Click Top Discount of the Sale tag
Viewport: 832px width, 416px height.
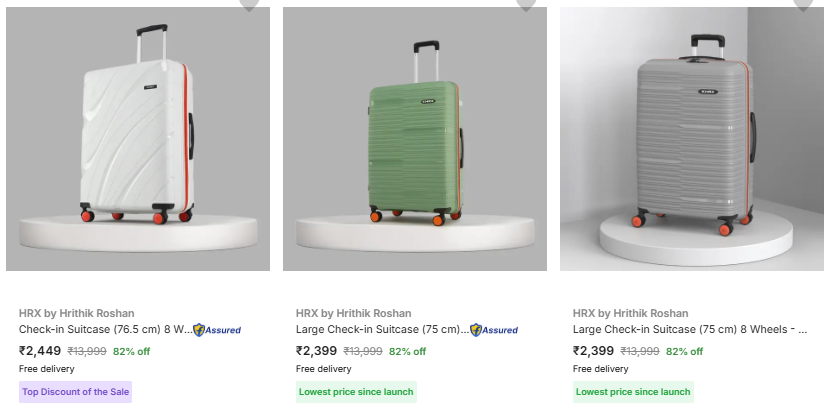click(x=75, y=392)
